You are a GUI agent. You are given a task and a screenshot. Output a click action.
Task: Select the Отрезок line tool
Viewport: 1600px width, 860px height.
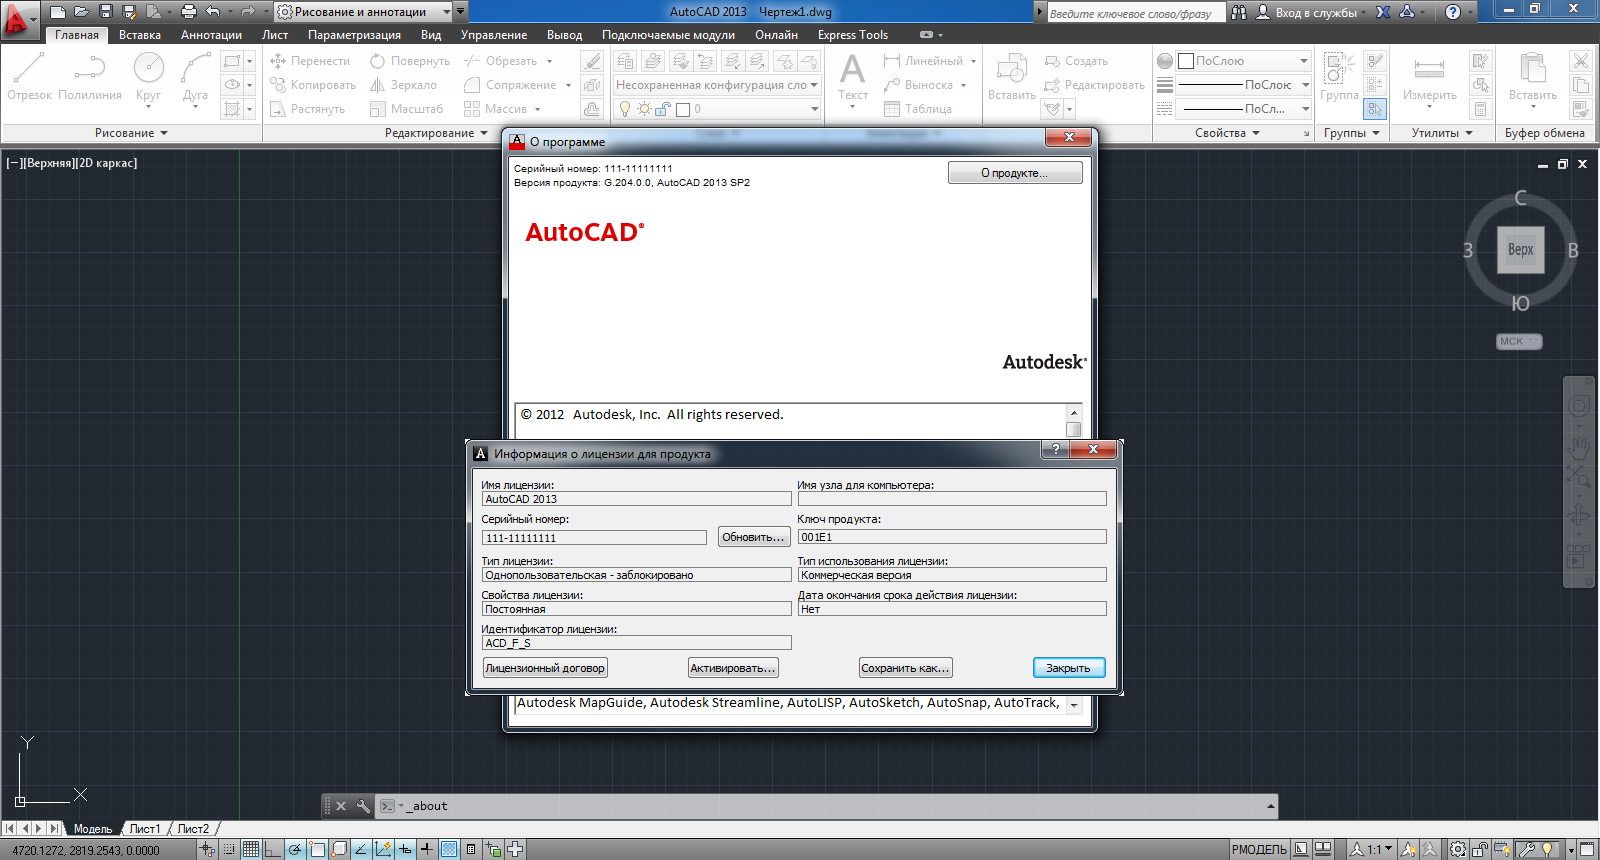click(x=29, y=76)
